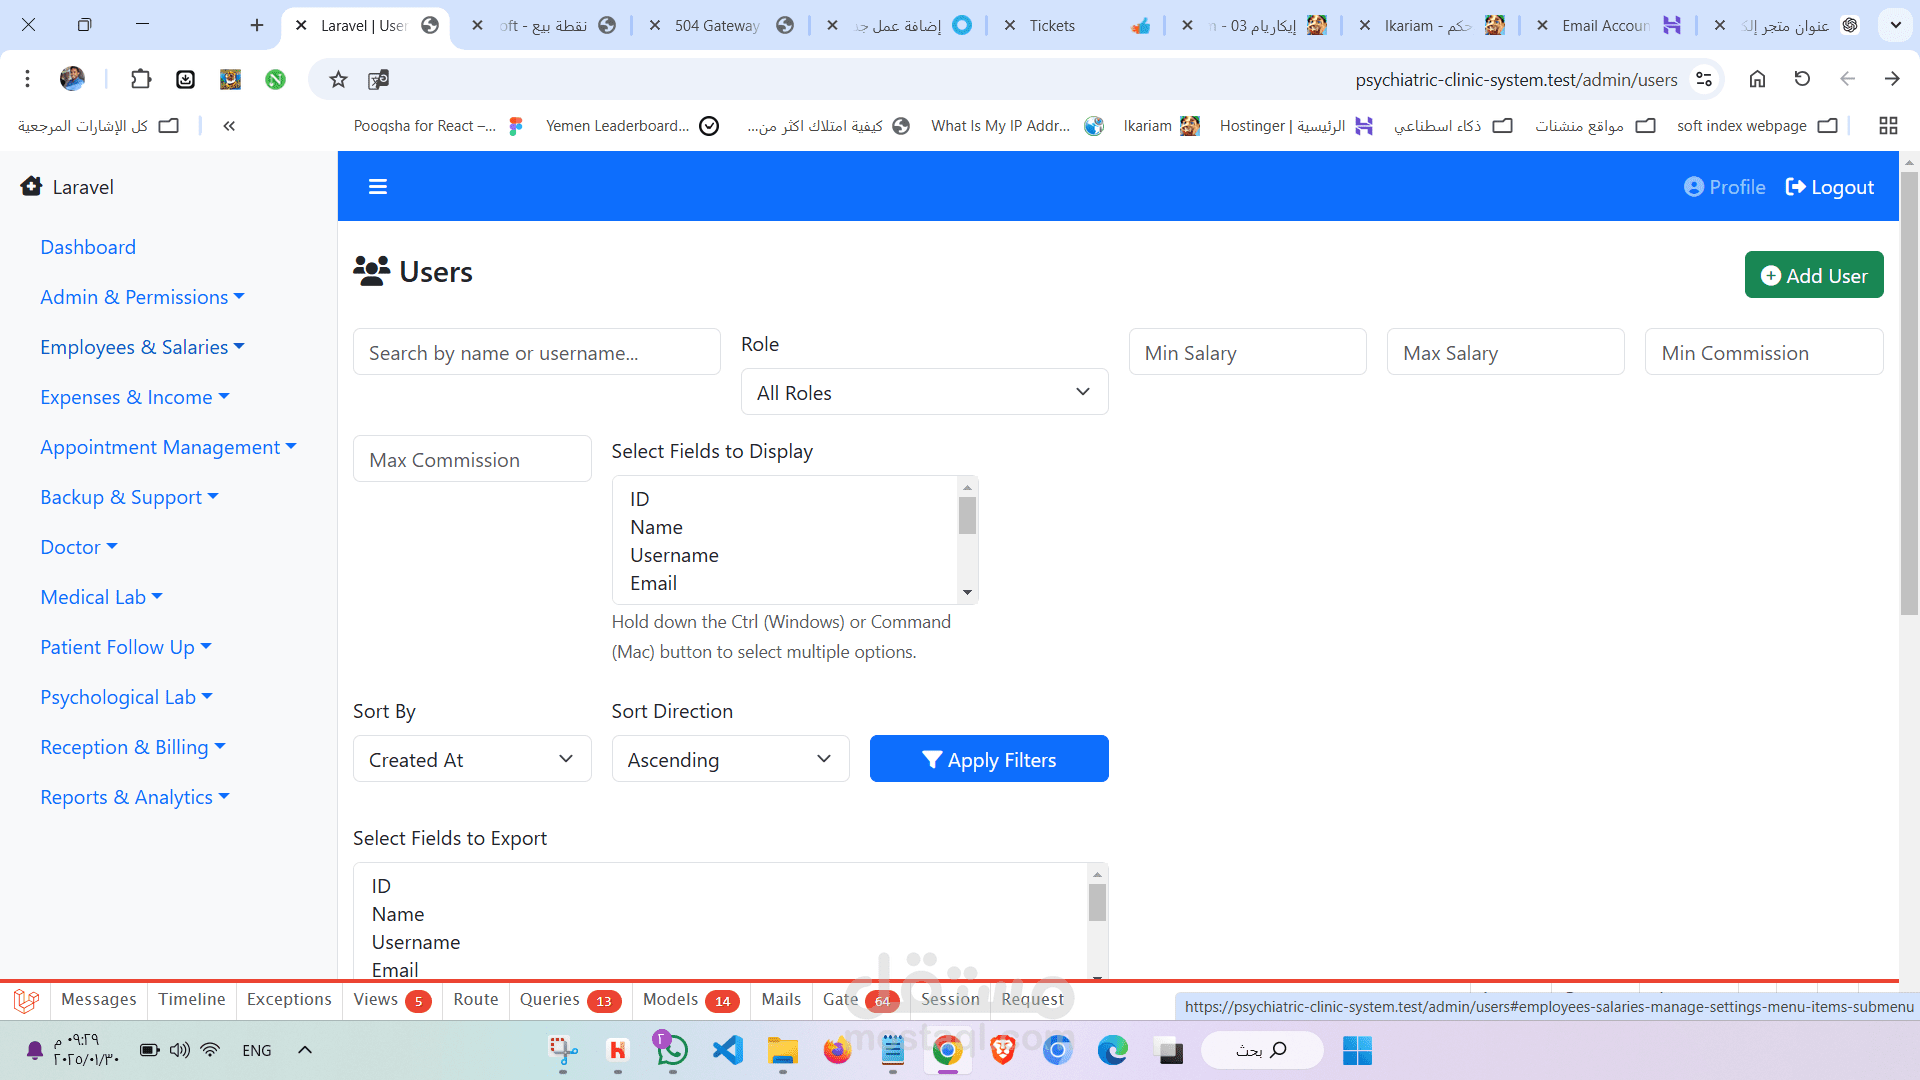Bookmark page with star icon
1920x1080 pixels.
coord(338,80)
